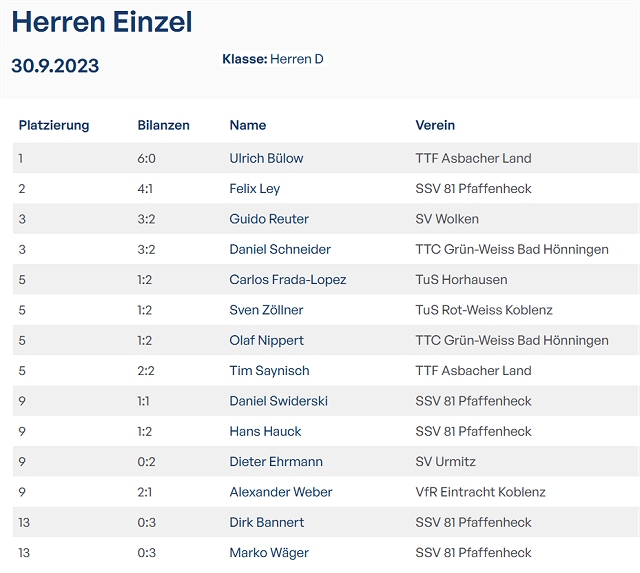The height and width of the screenshot is (573, 640).
Task: Open Daniel Swiderski's profile link
Action: click(278, 401)
